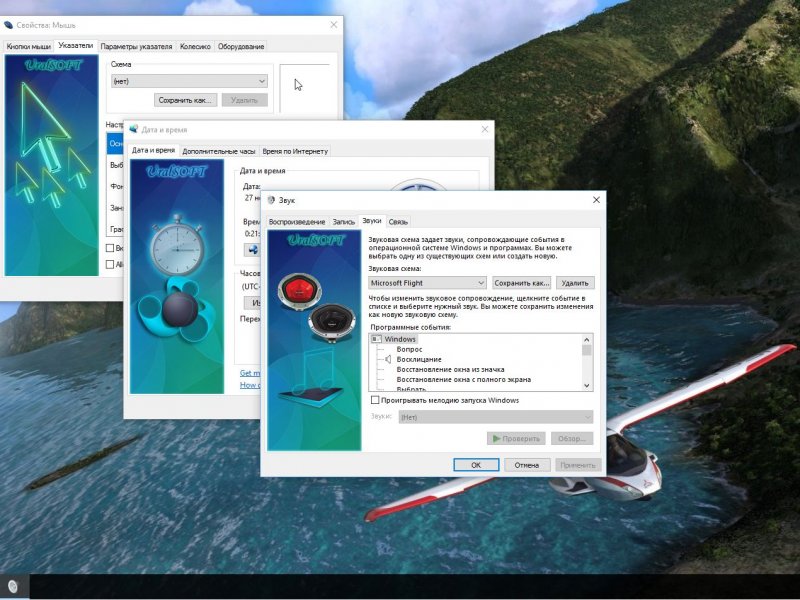The image size is (800, 600).
Task: Open the Связь tab in Sound window
Action: [398, 222]
